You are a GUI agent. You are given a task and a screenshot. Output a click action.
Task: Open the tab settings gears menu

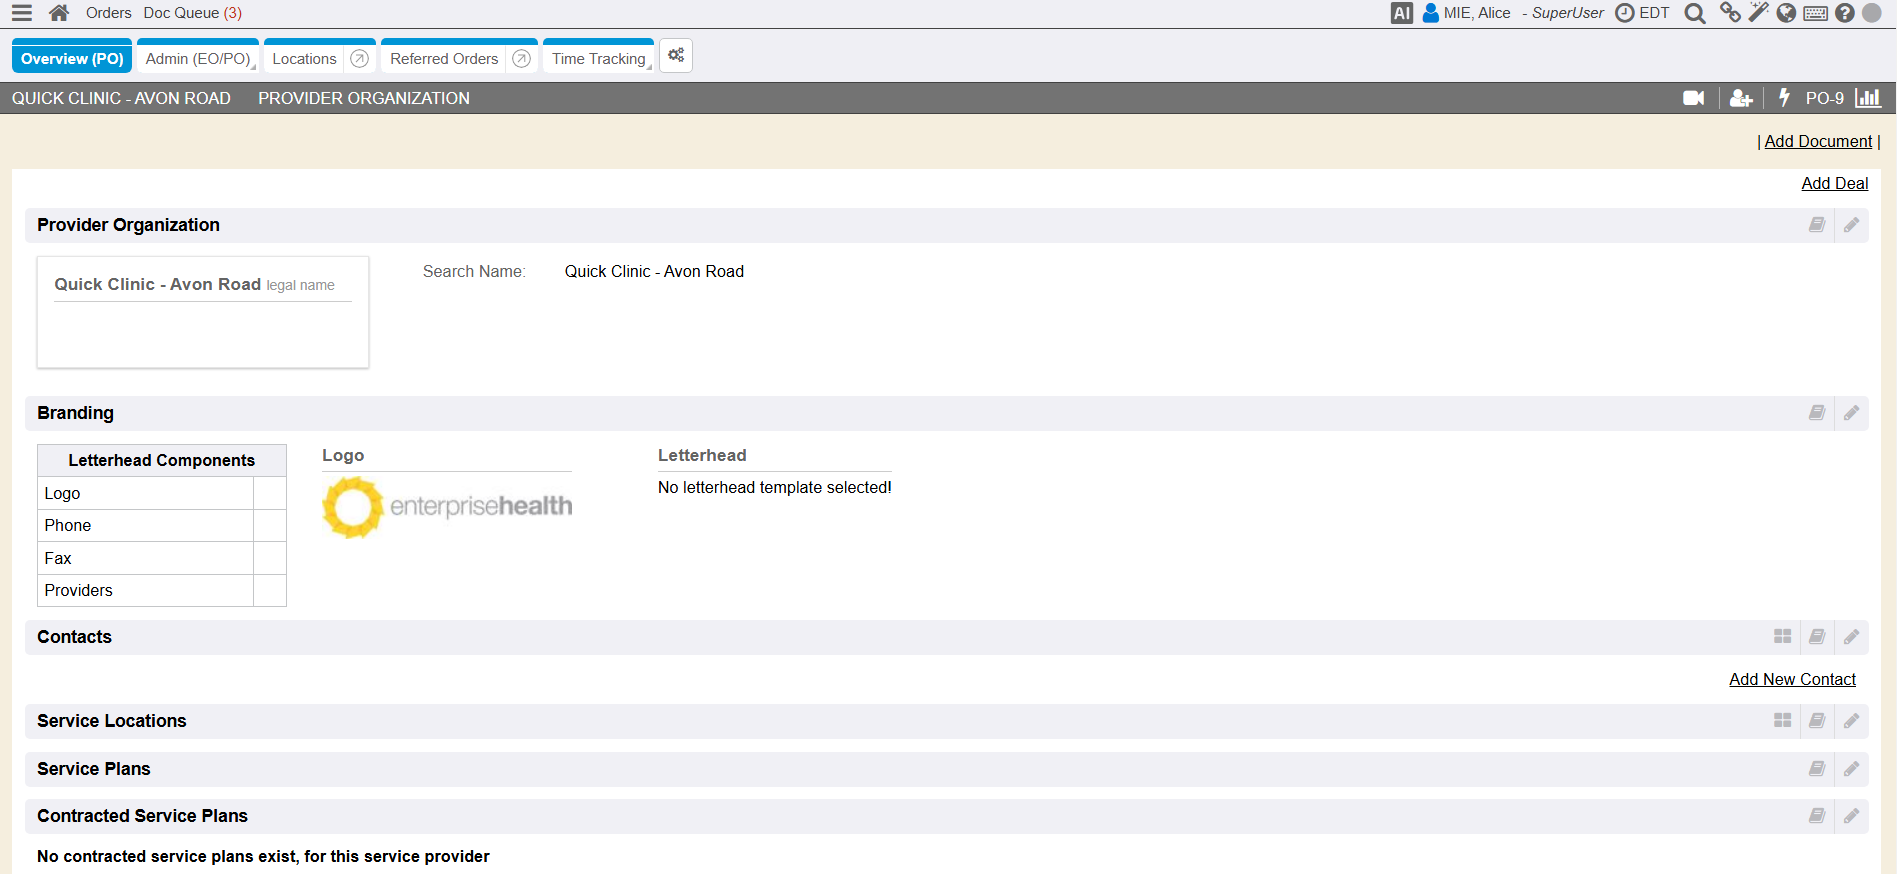click(676, 56)
